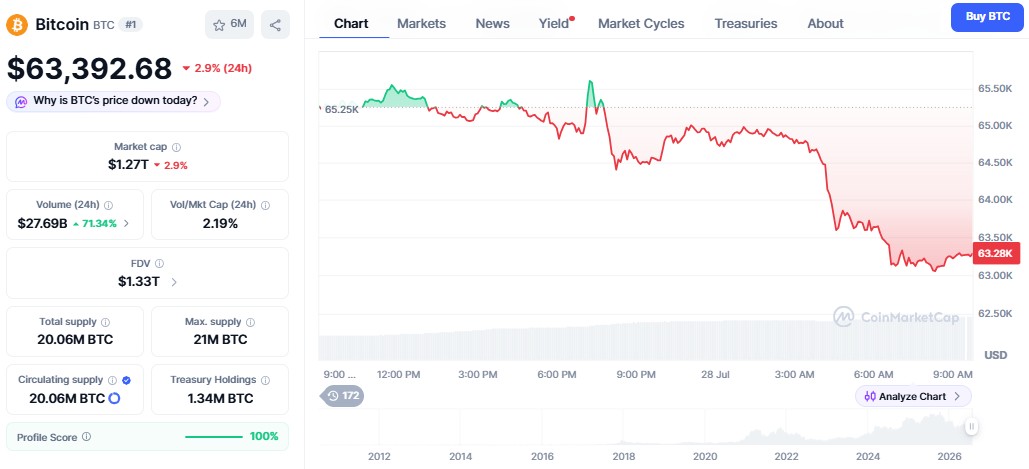Switch to the Markets tab
Screen dimensions: 1029x469
click(421, 24)
